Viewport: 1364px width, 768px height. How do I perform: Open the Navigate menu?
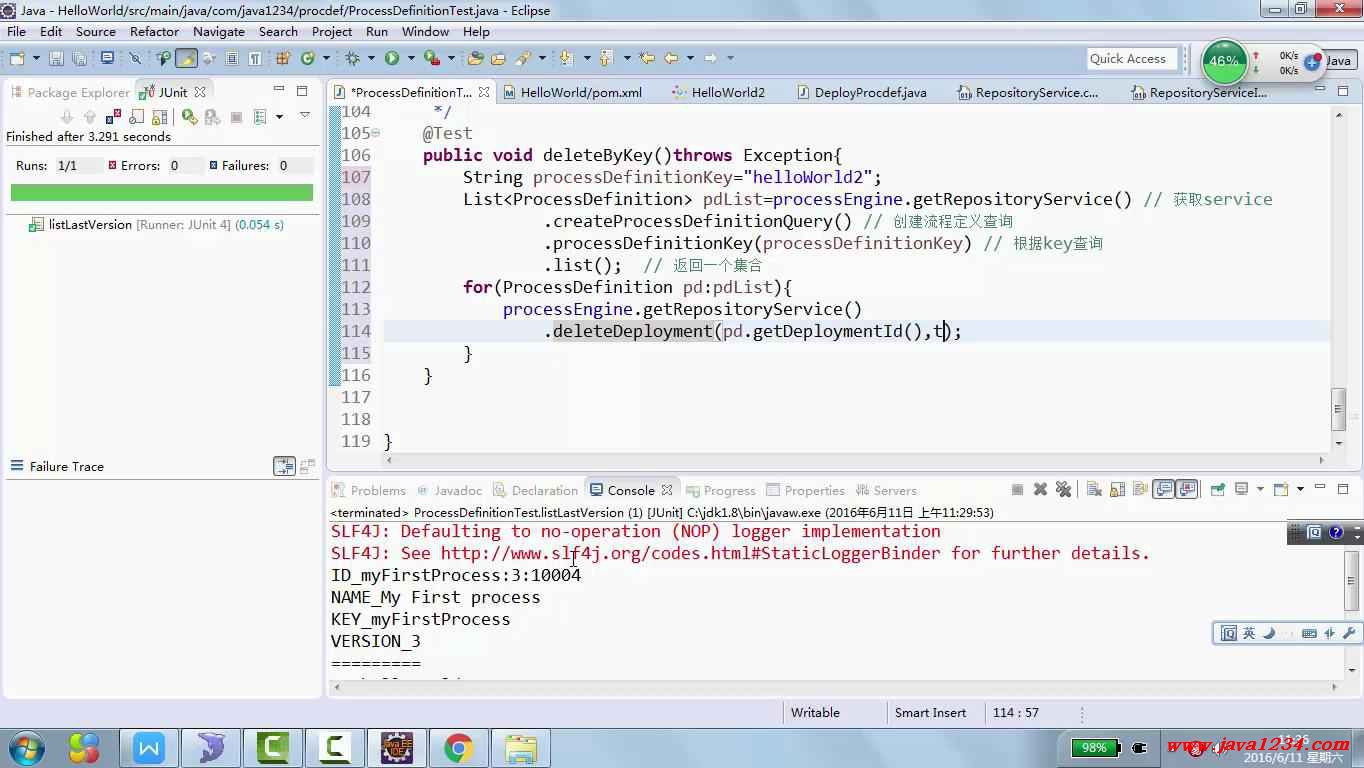(219, 31)
